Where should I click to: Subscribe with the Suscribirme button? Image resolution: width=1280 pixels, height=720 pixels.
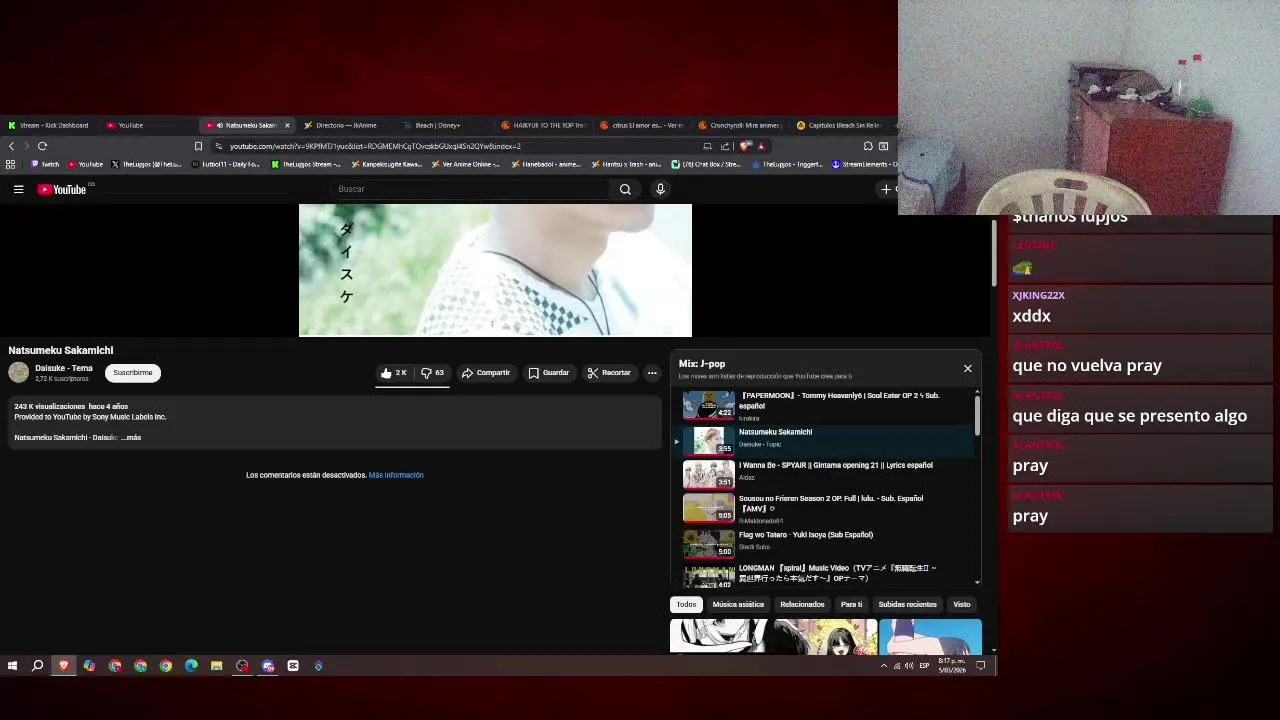133,373
